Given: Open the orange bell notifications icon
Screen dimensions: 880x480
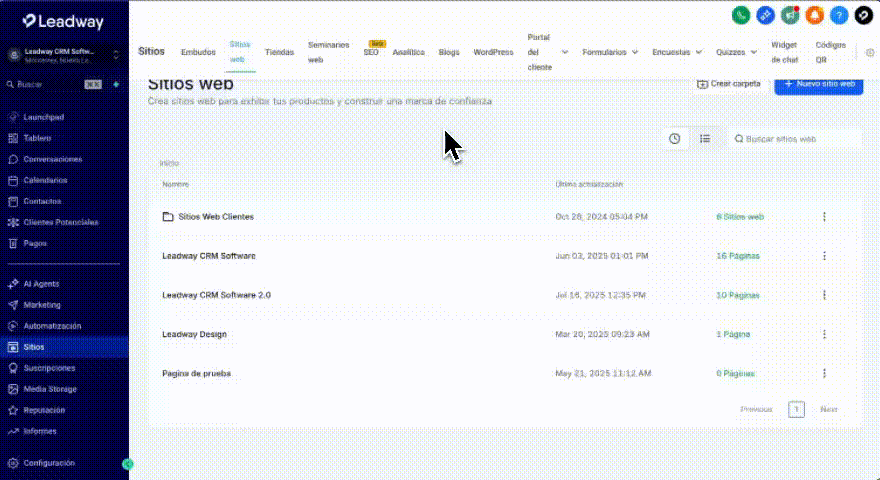Looking at the screenshot, I should click(x=814, y=15).
